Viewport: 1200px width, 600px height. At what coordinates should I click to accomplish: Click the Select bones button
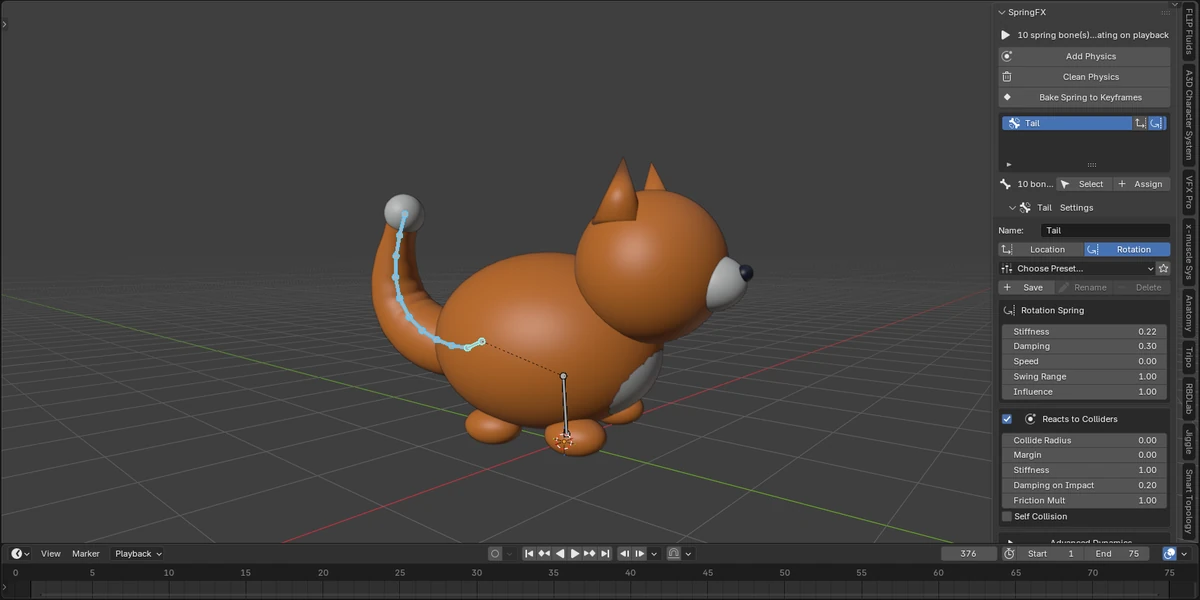tap(1082, 184)
